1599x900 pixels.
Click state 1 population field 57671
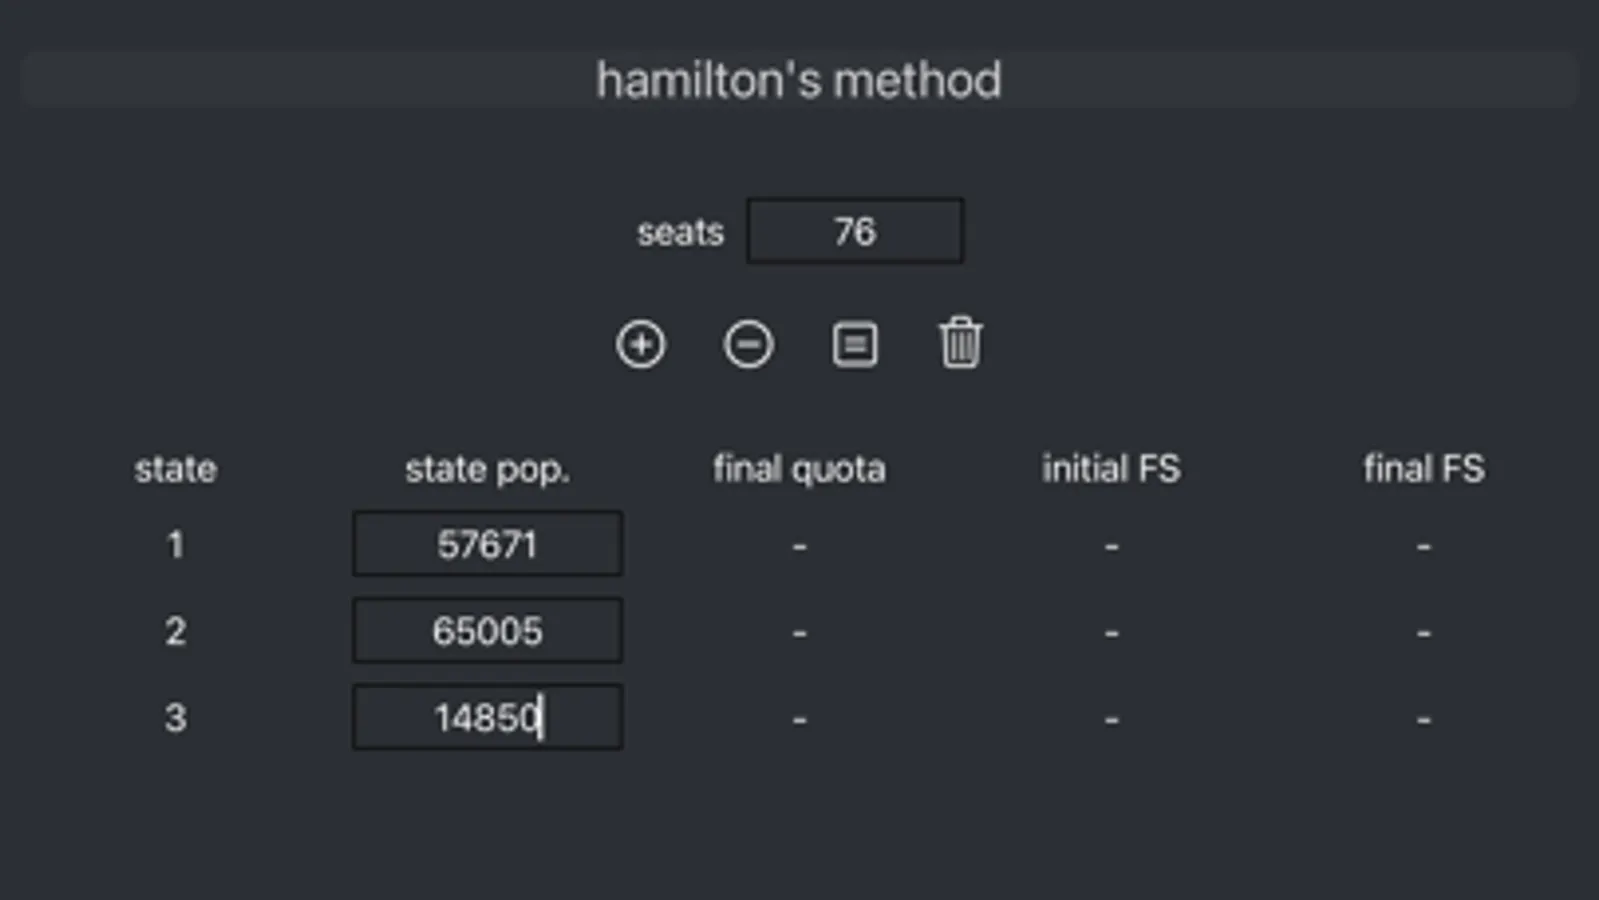(x=487, y=545)
